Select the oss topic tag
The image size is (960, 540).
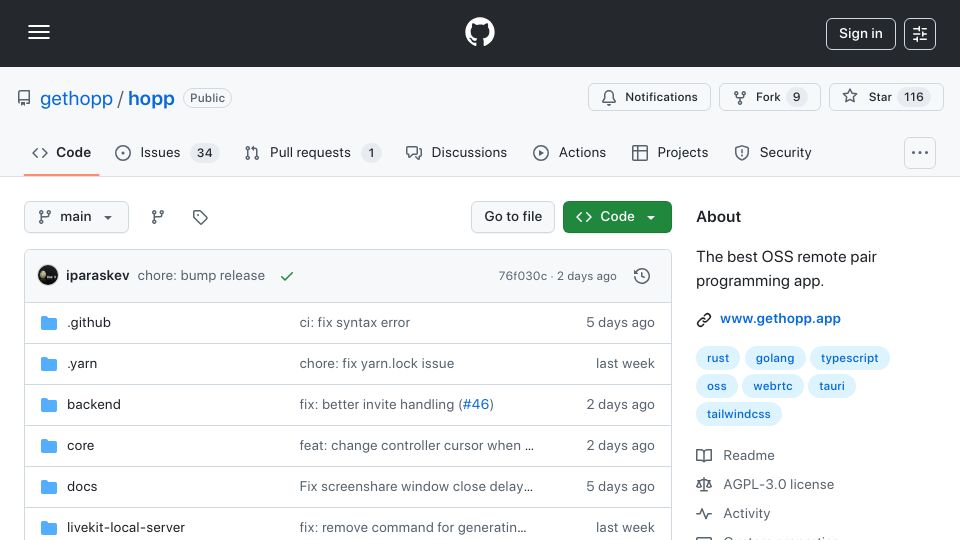(x=716, y=386)
